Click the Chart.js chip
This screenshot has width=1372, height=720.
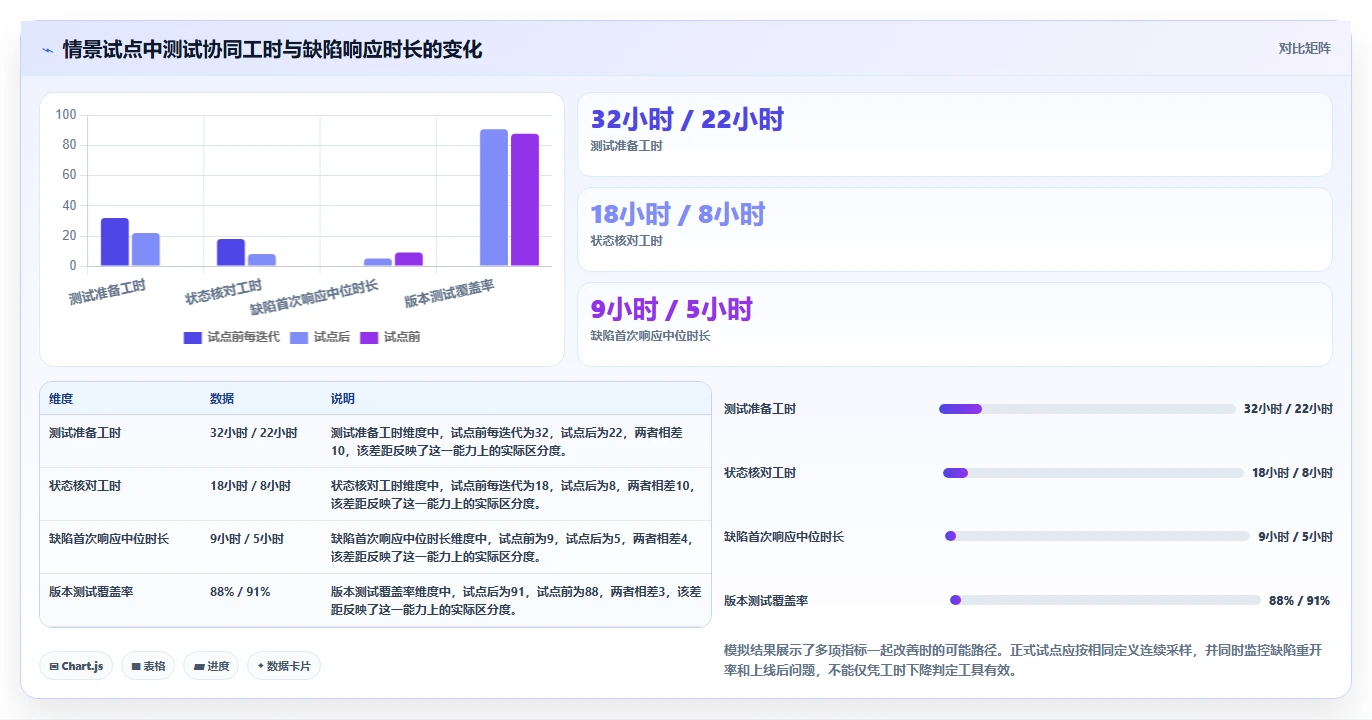(76, 666)
